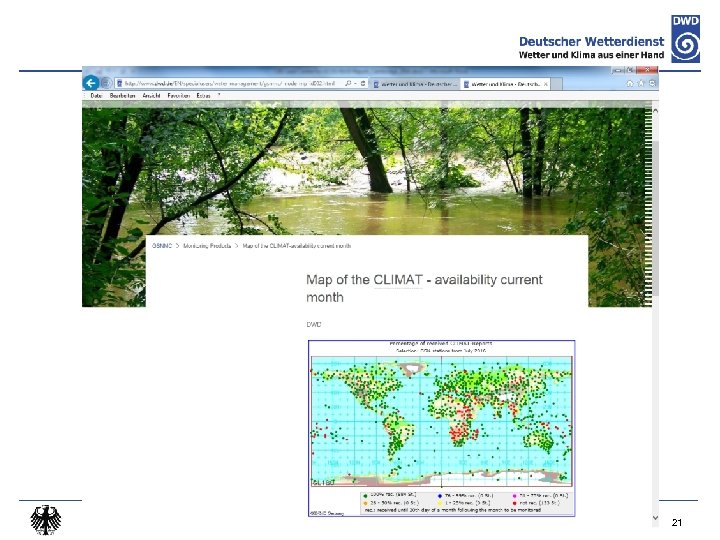Switch to the first Wetter und Klima tab

pyautogui.click(x=415, y=84)
